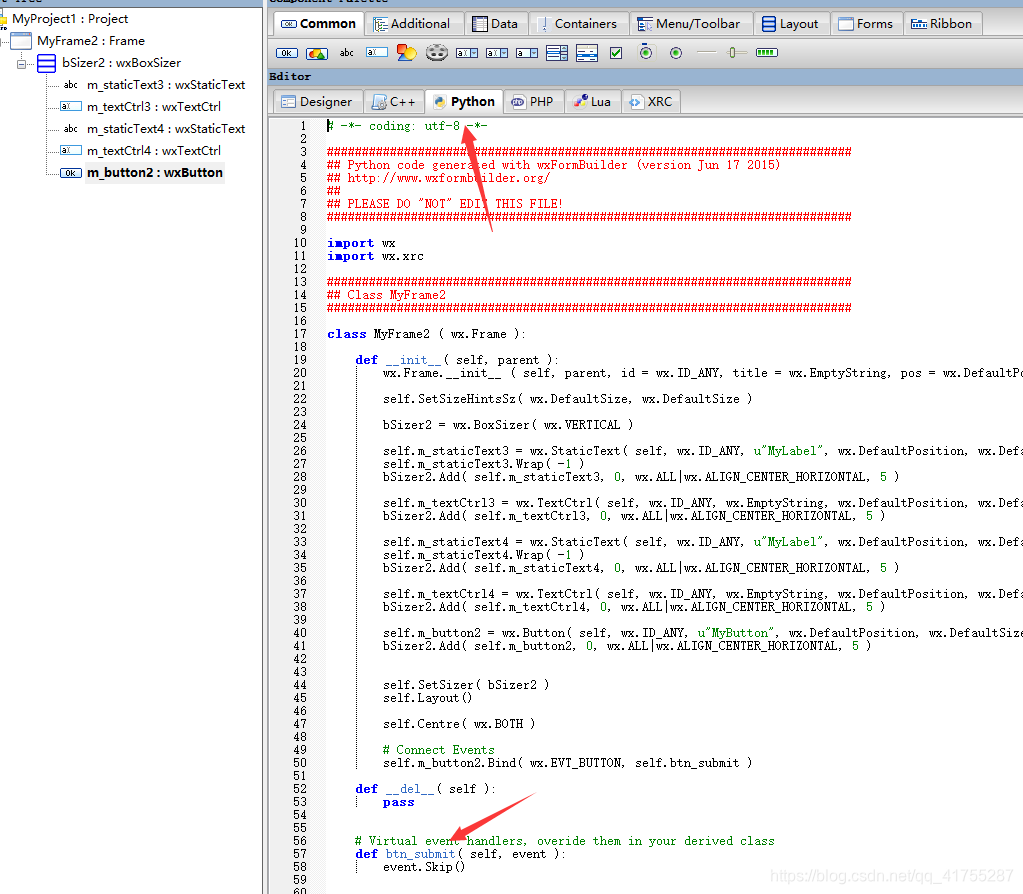The image size is (1023, 894).
Task: Pick the wxStaticBitmap shapes component
Action: tap(406, 52)
